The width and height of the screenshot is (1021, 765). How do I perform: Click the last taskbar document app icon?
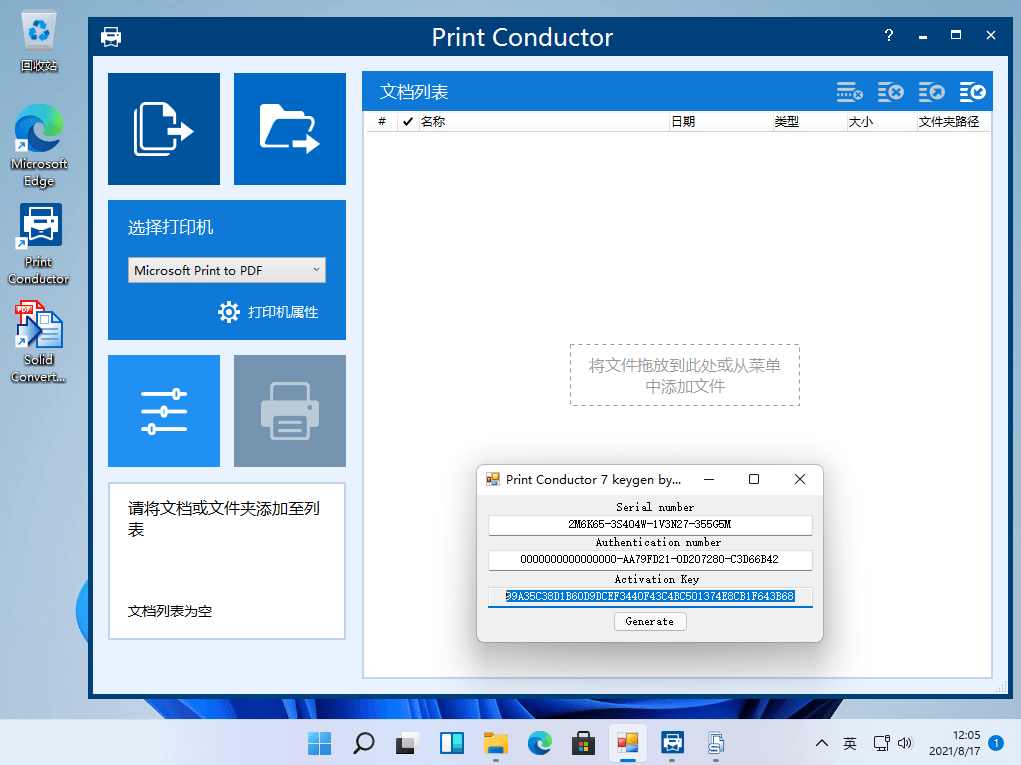point(716,743)
